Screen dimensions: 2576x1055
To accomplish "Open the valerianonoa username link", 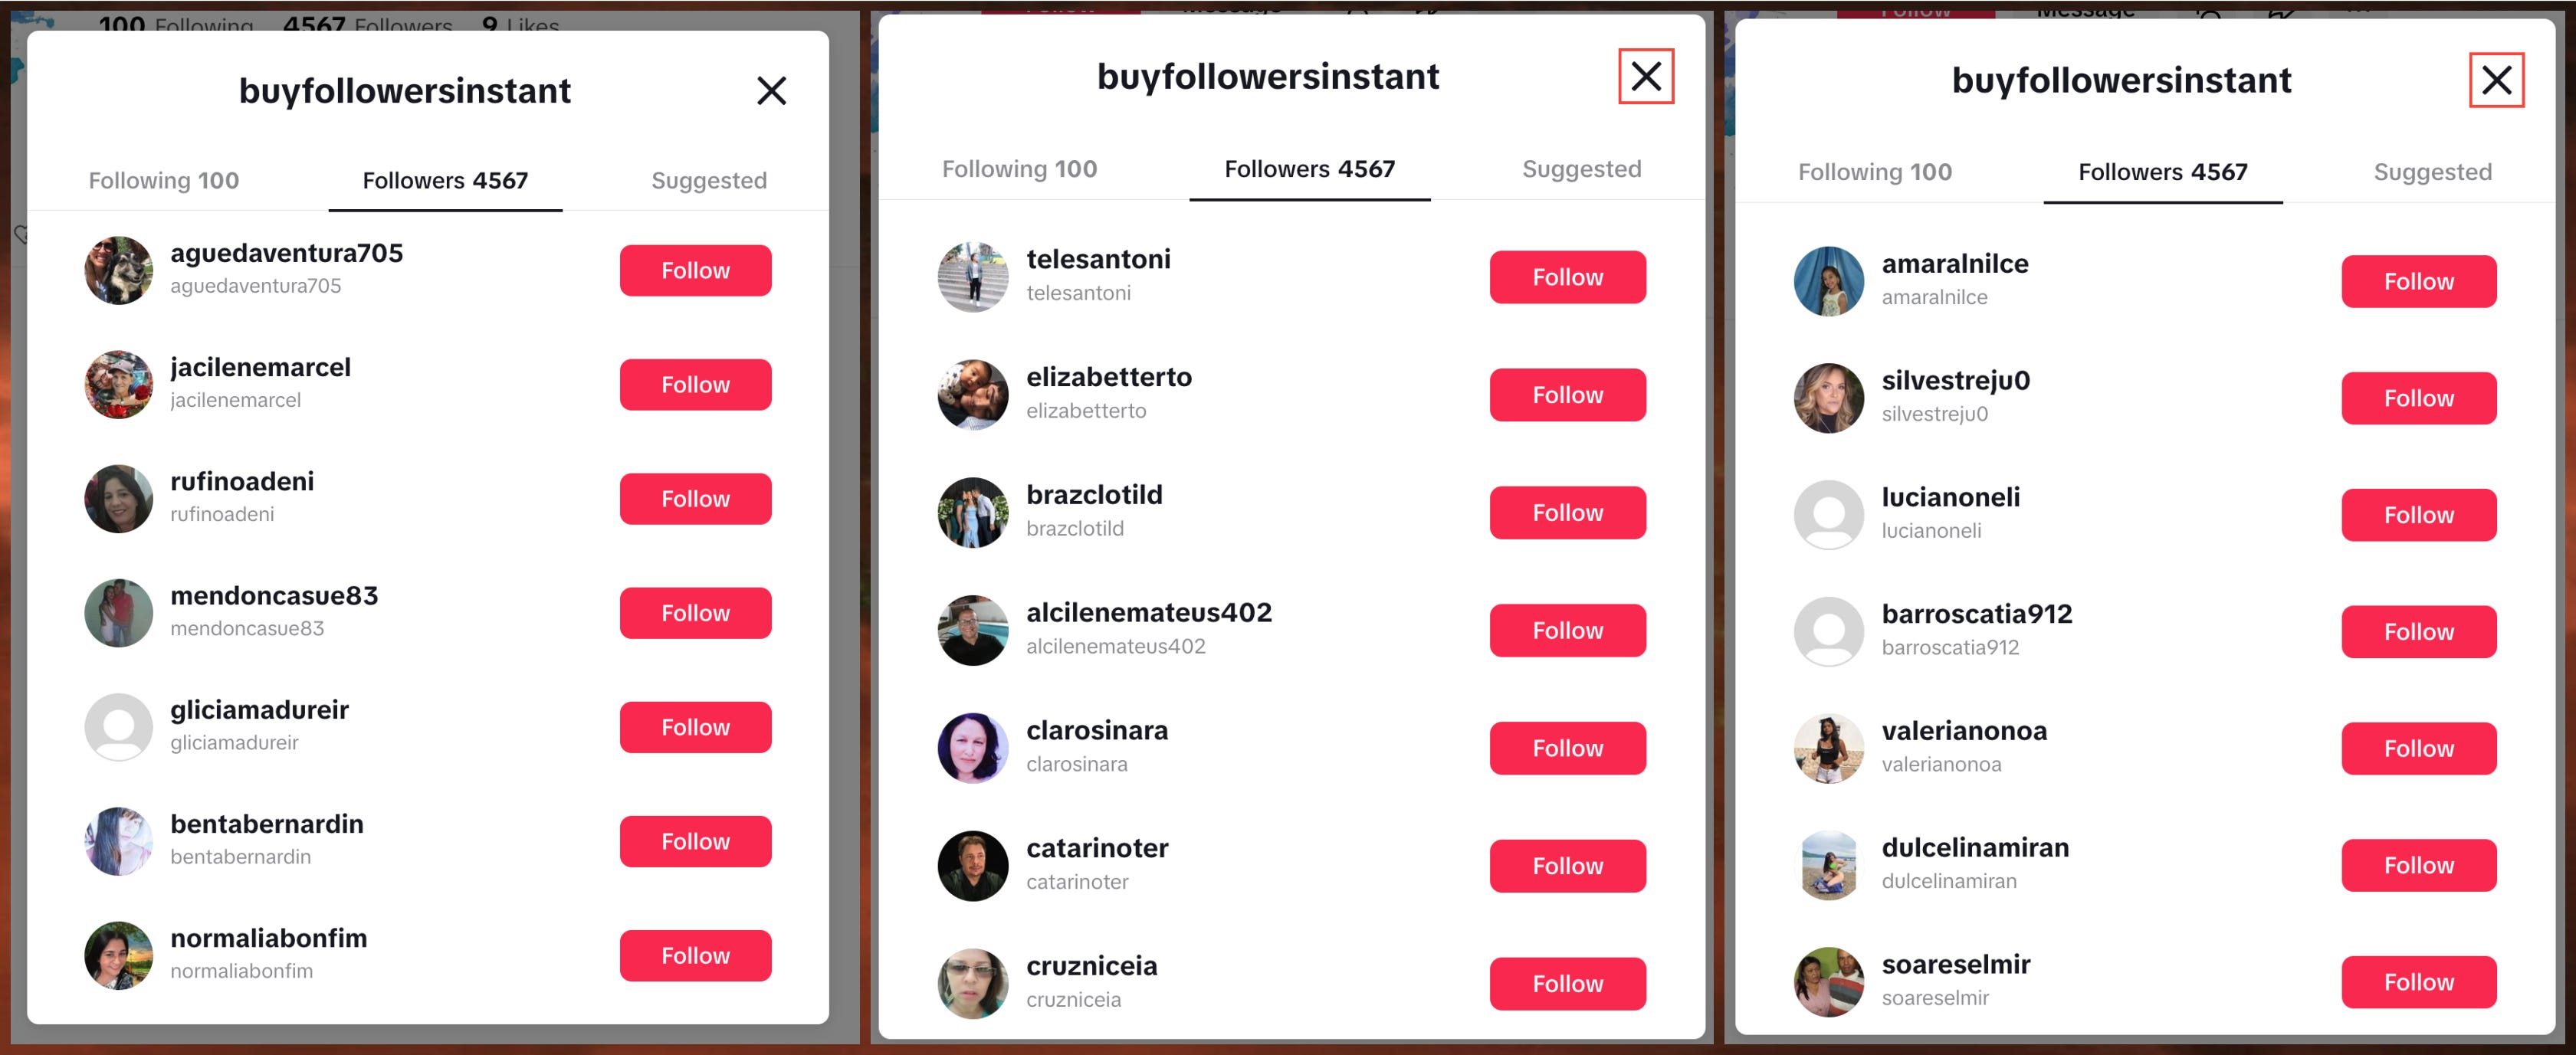I will (x=1963, y=731).
